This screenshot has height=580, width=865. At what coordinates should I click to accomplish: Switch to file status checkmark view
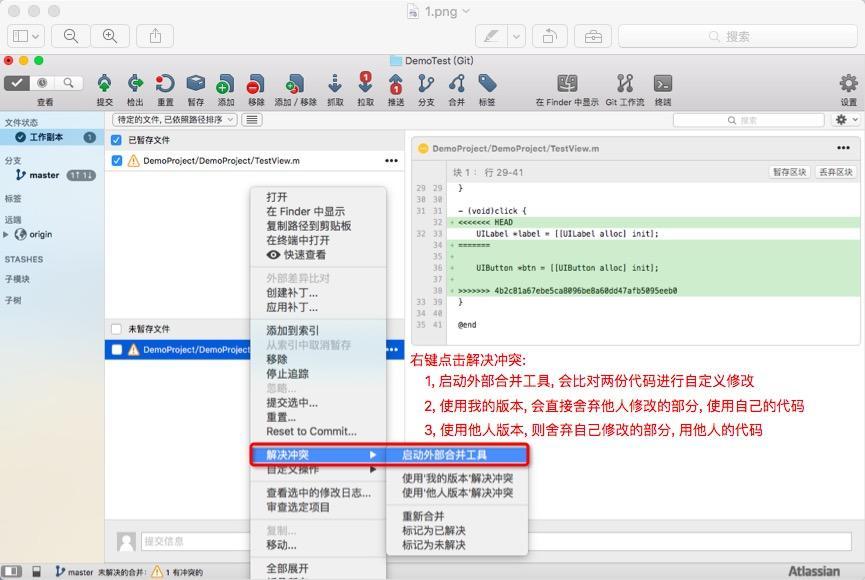pos(17,83)
